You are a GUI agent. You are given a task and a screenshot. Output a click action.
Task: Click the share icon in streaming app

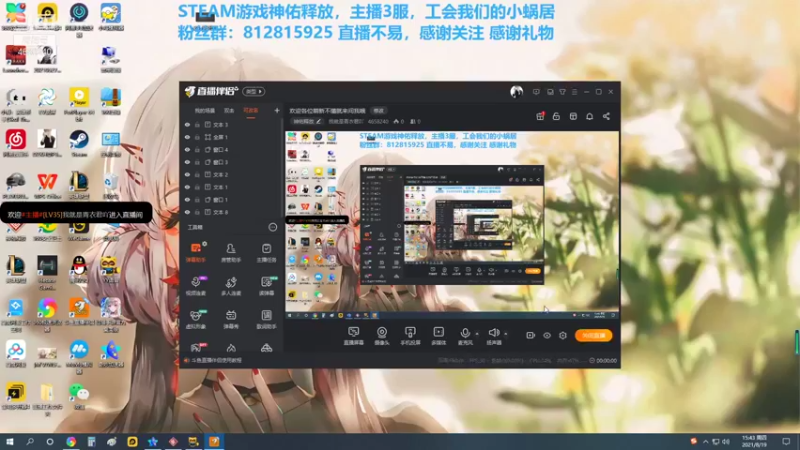click(x=606, y=116)
